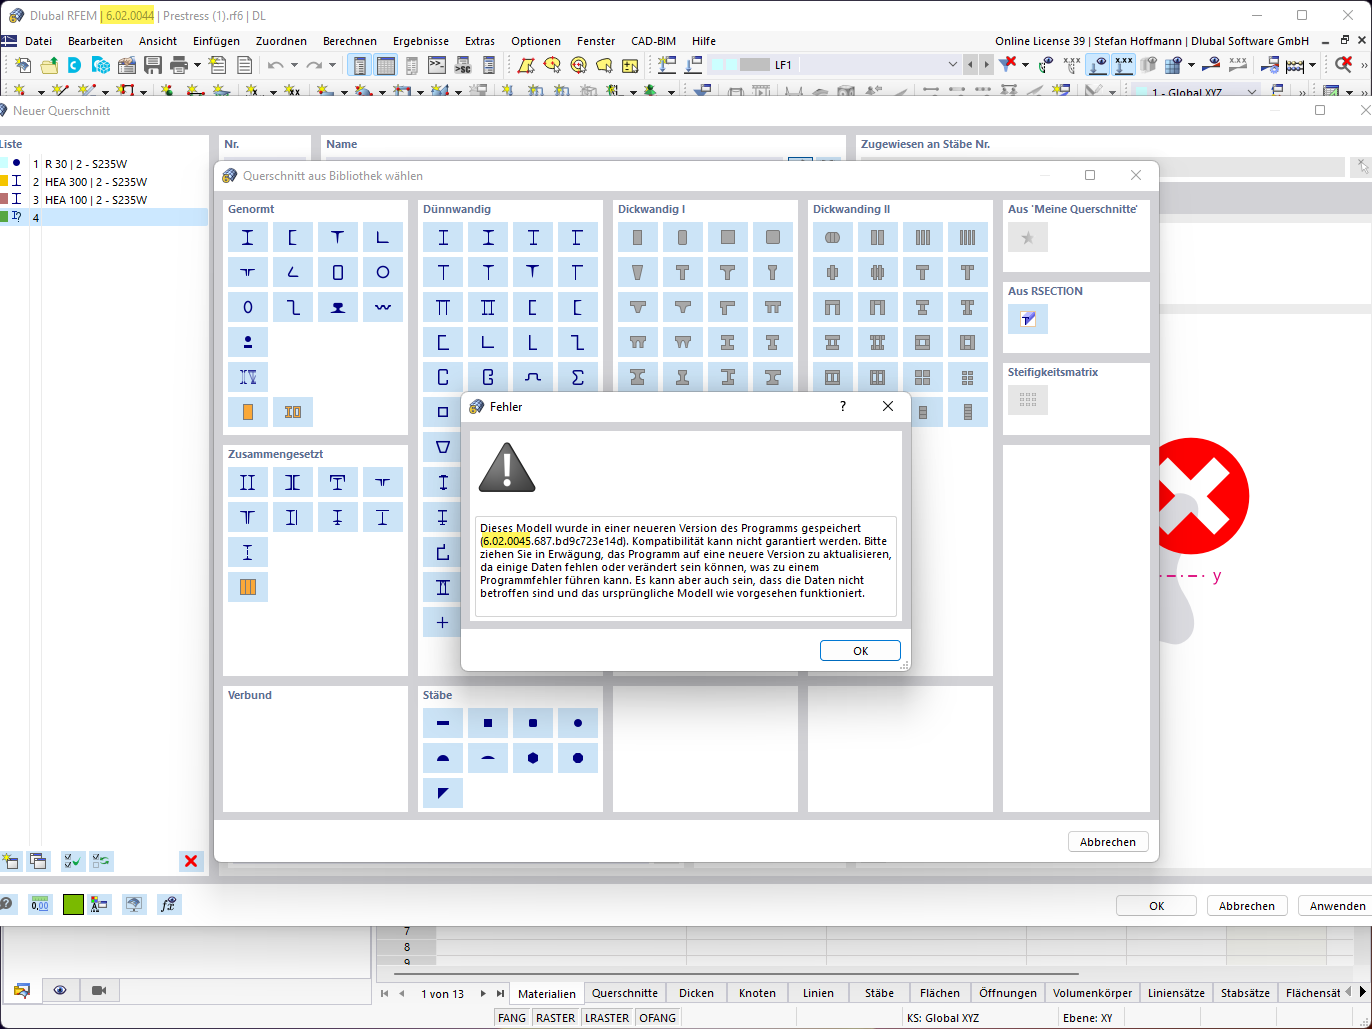
Task: Select row 2 HEA 300 | 2 - S235W
Action: tap(104, 182)
